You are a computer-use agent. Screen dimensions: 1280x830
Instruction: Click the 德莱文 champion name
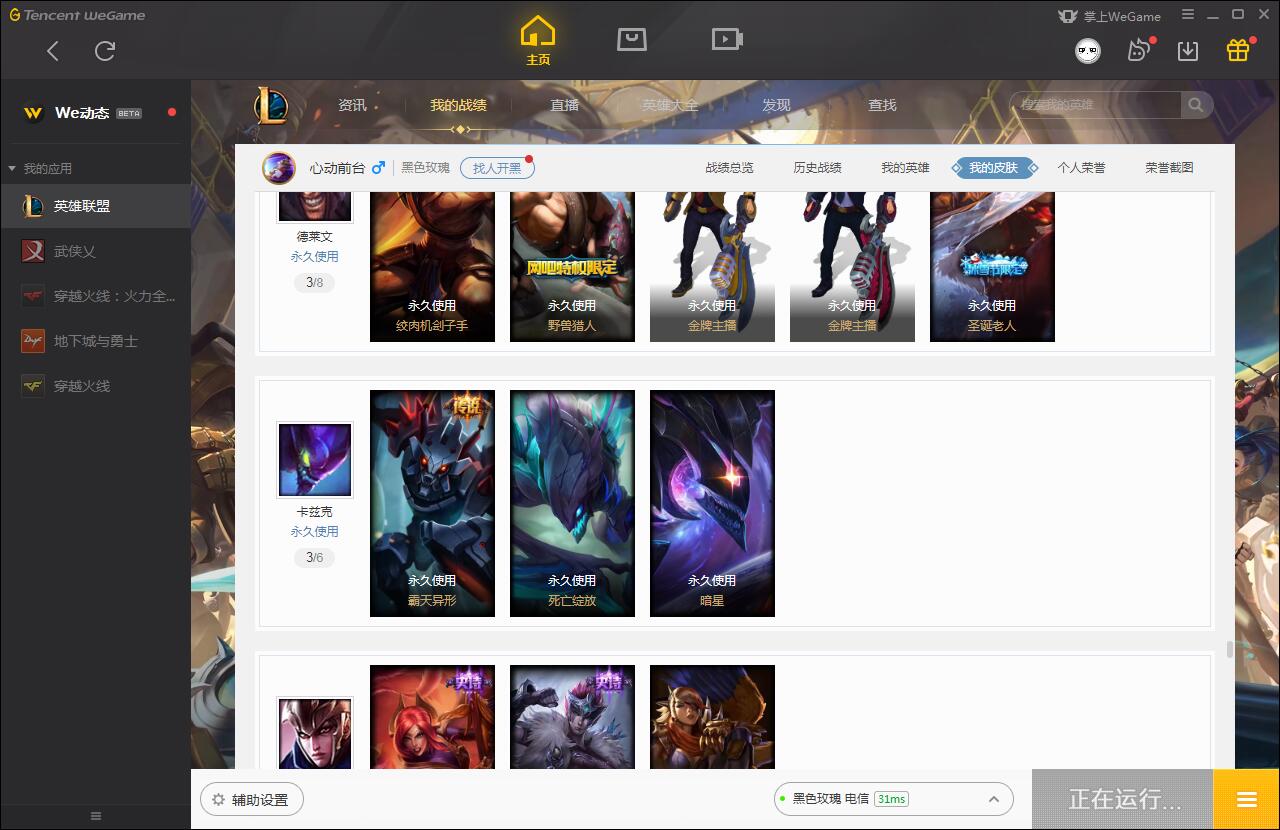pos(315,237)
